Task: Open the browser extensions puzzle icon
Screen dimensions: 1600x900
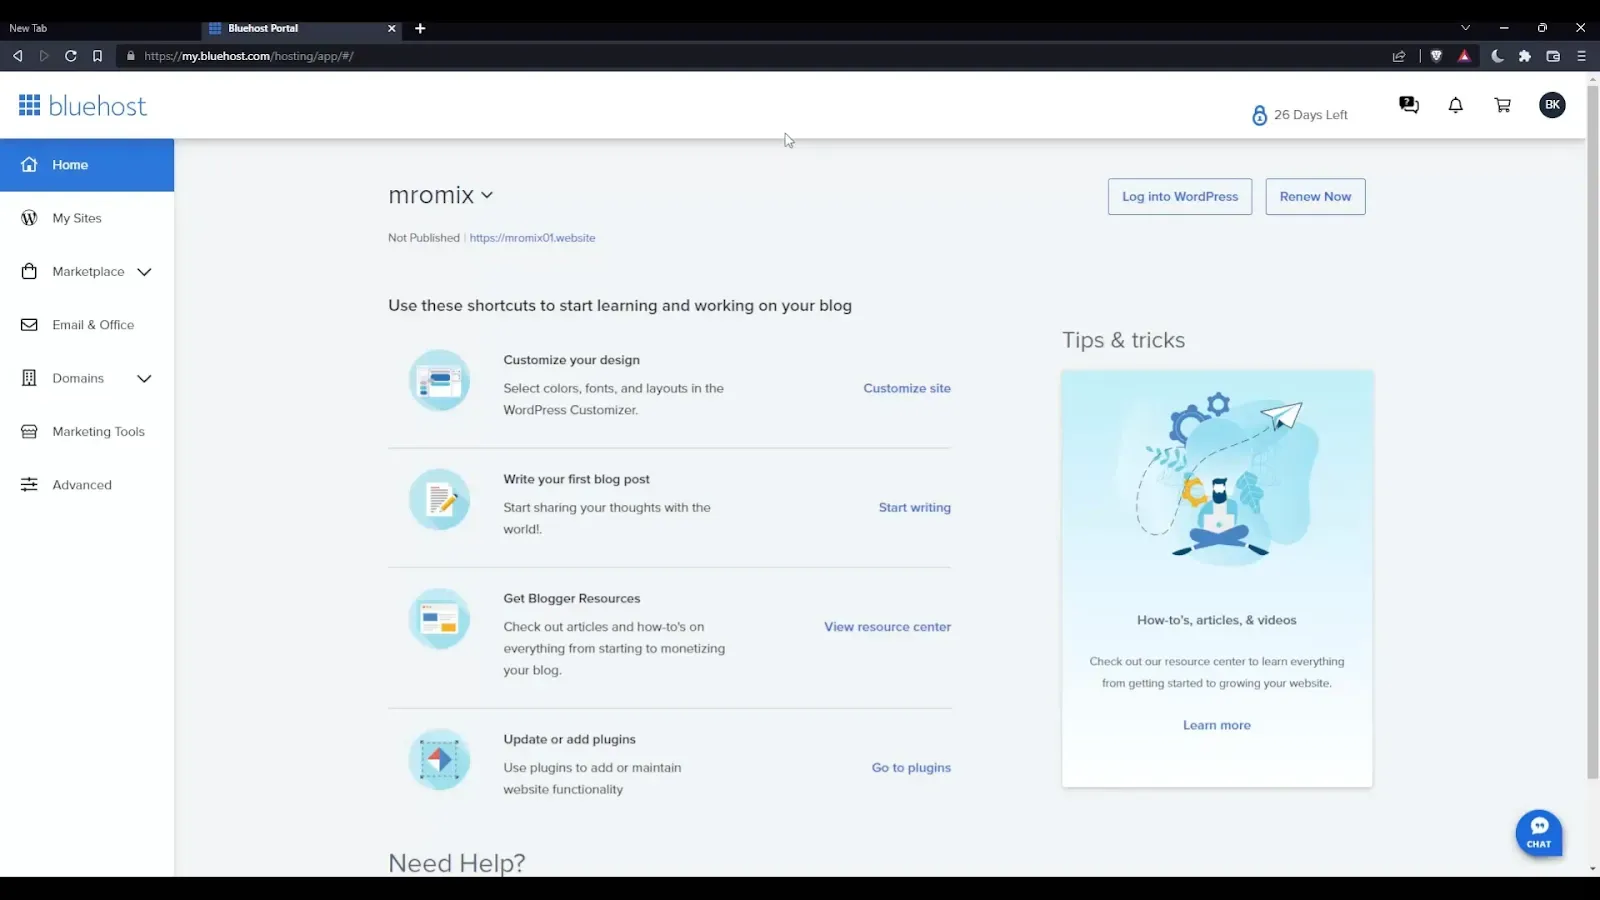Action: click(1525, 56)
